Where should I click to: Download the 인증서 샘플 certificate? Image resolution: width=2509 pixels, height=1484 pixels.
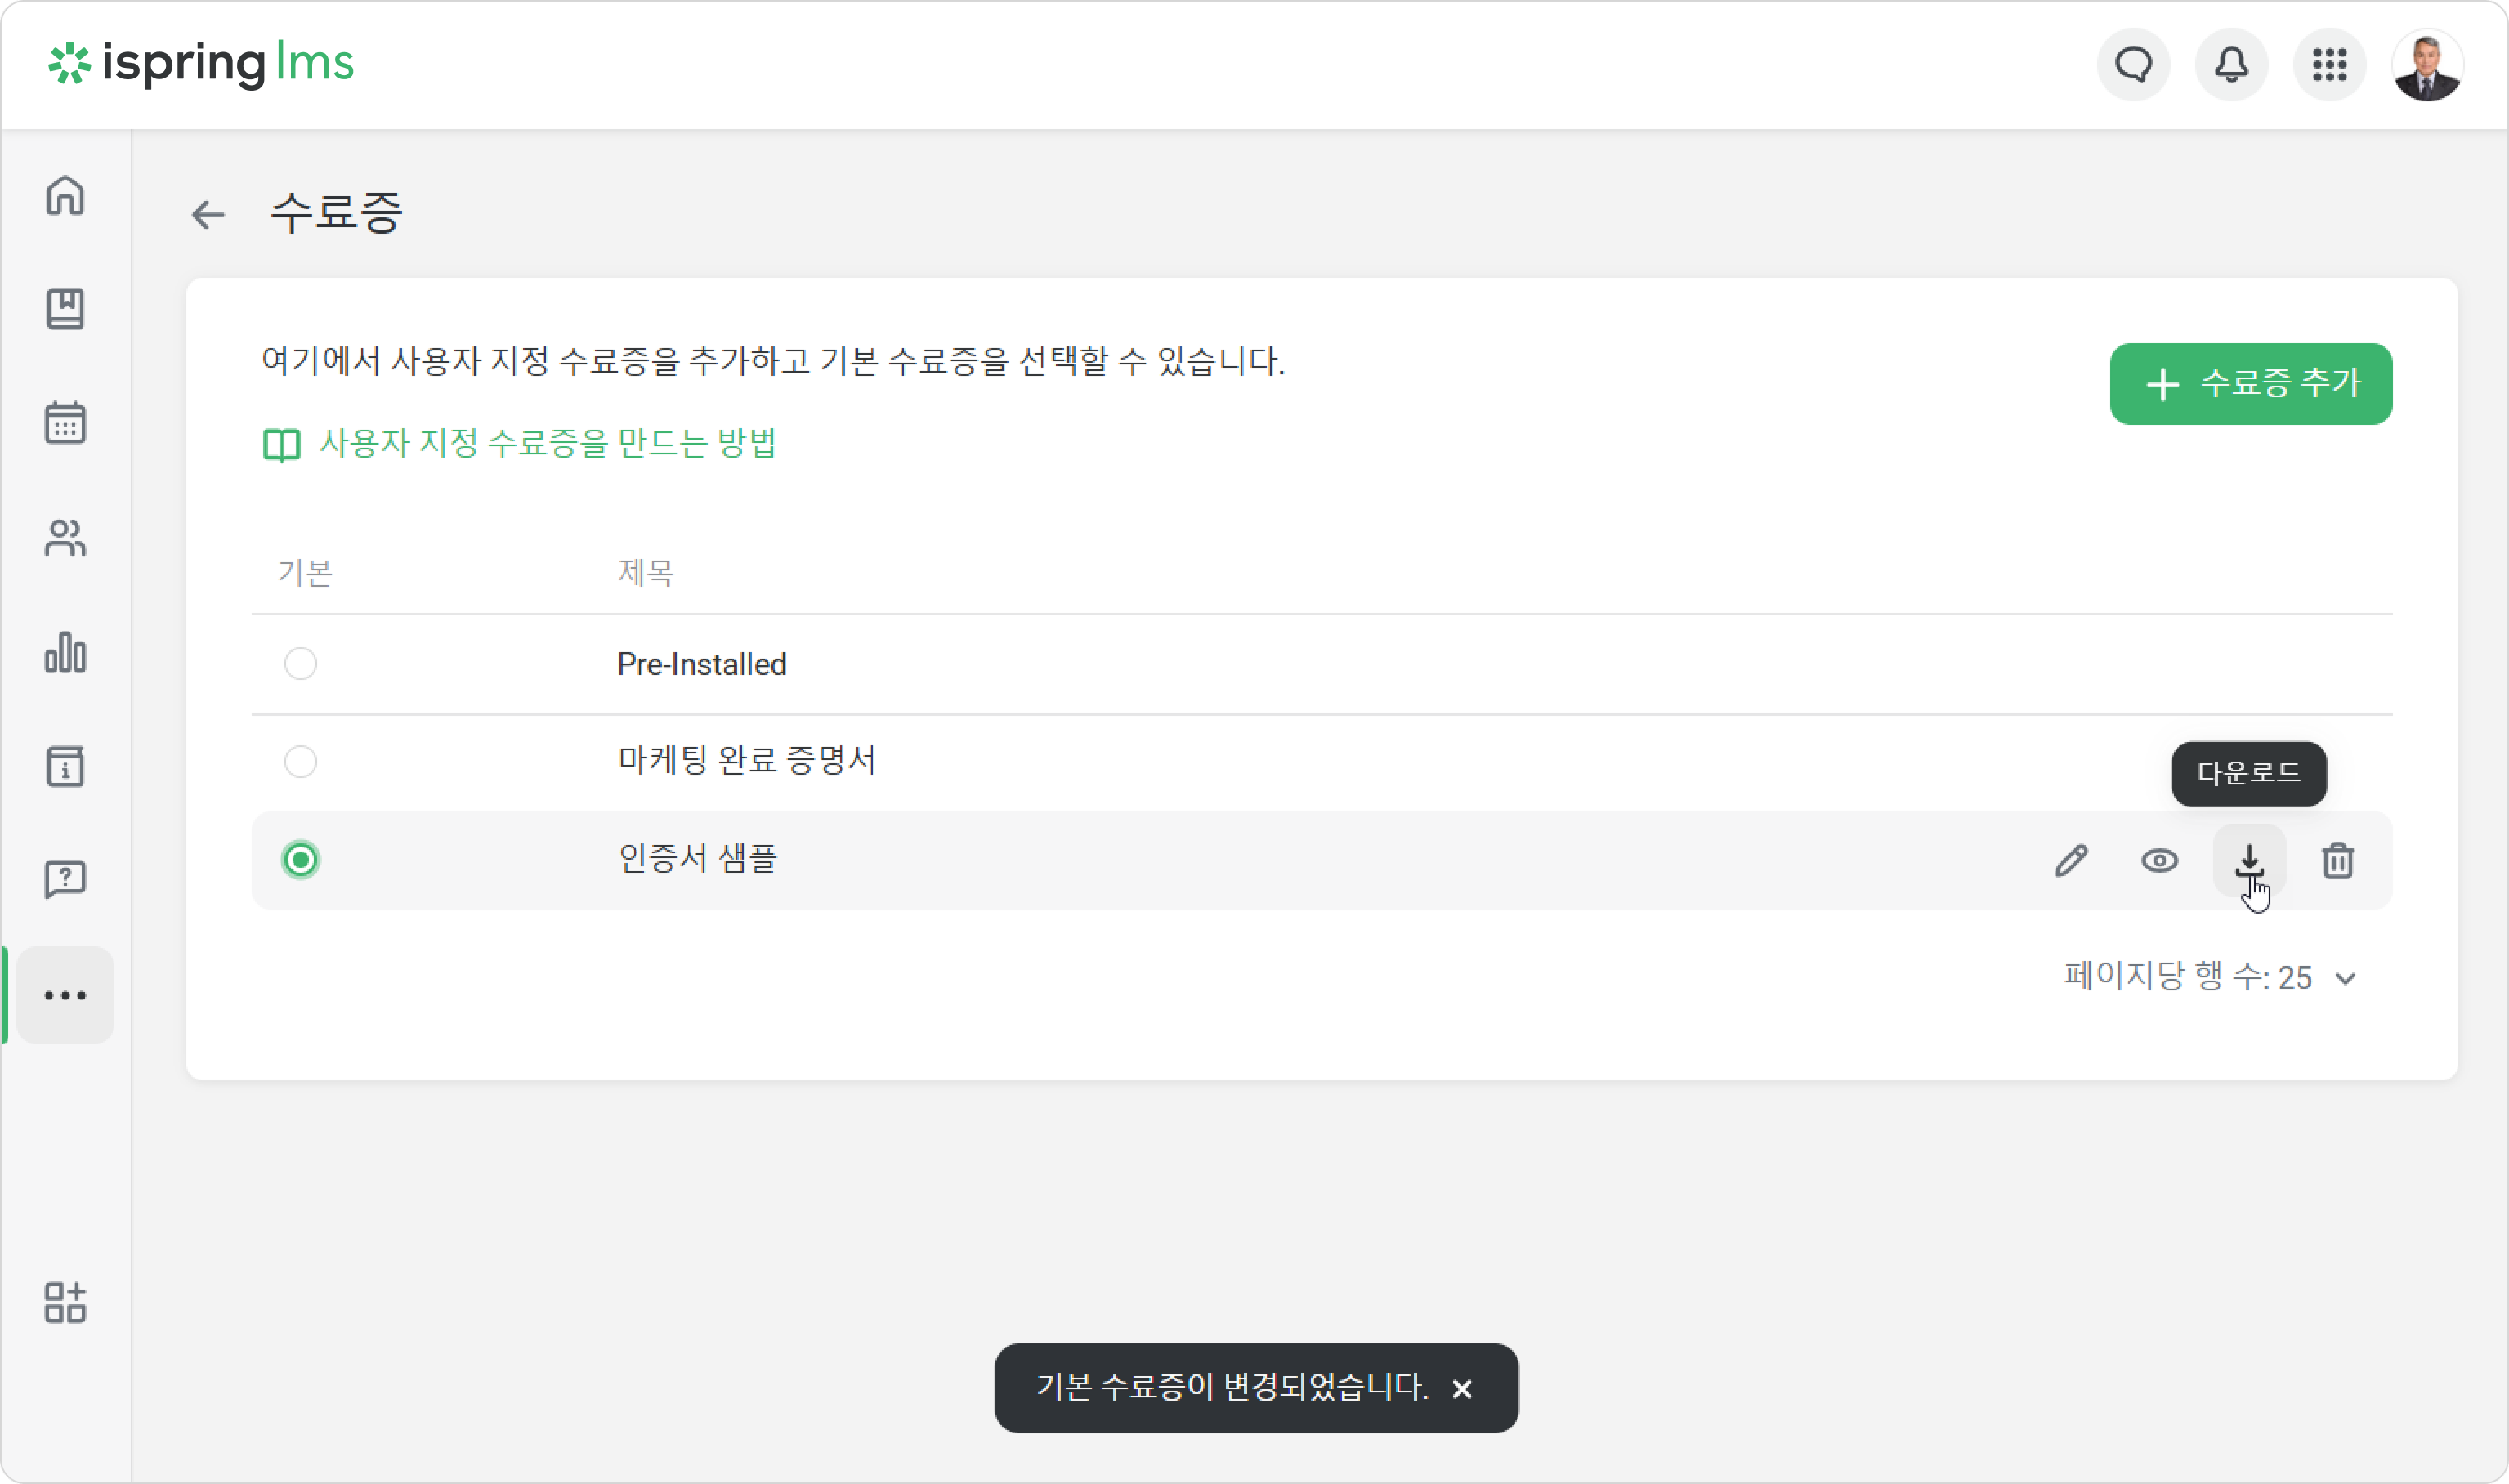2249,860
